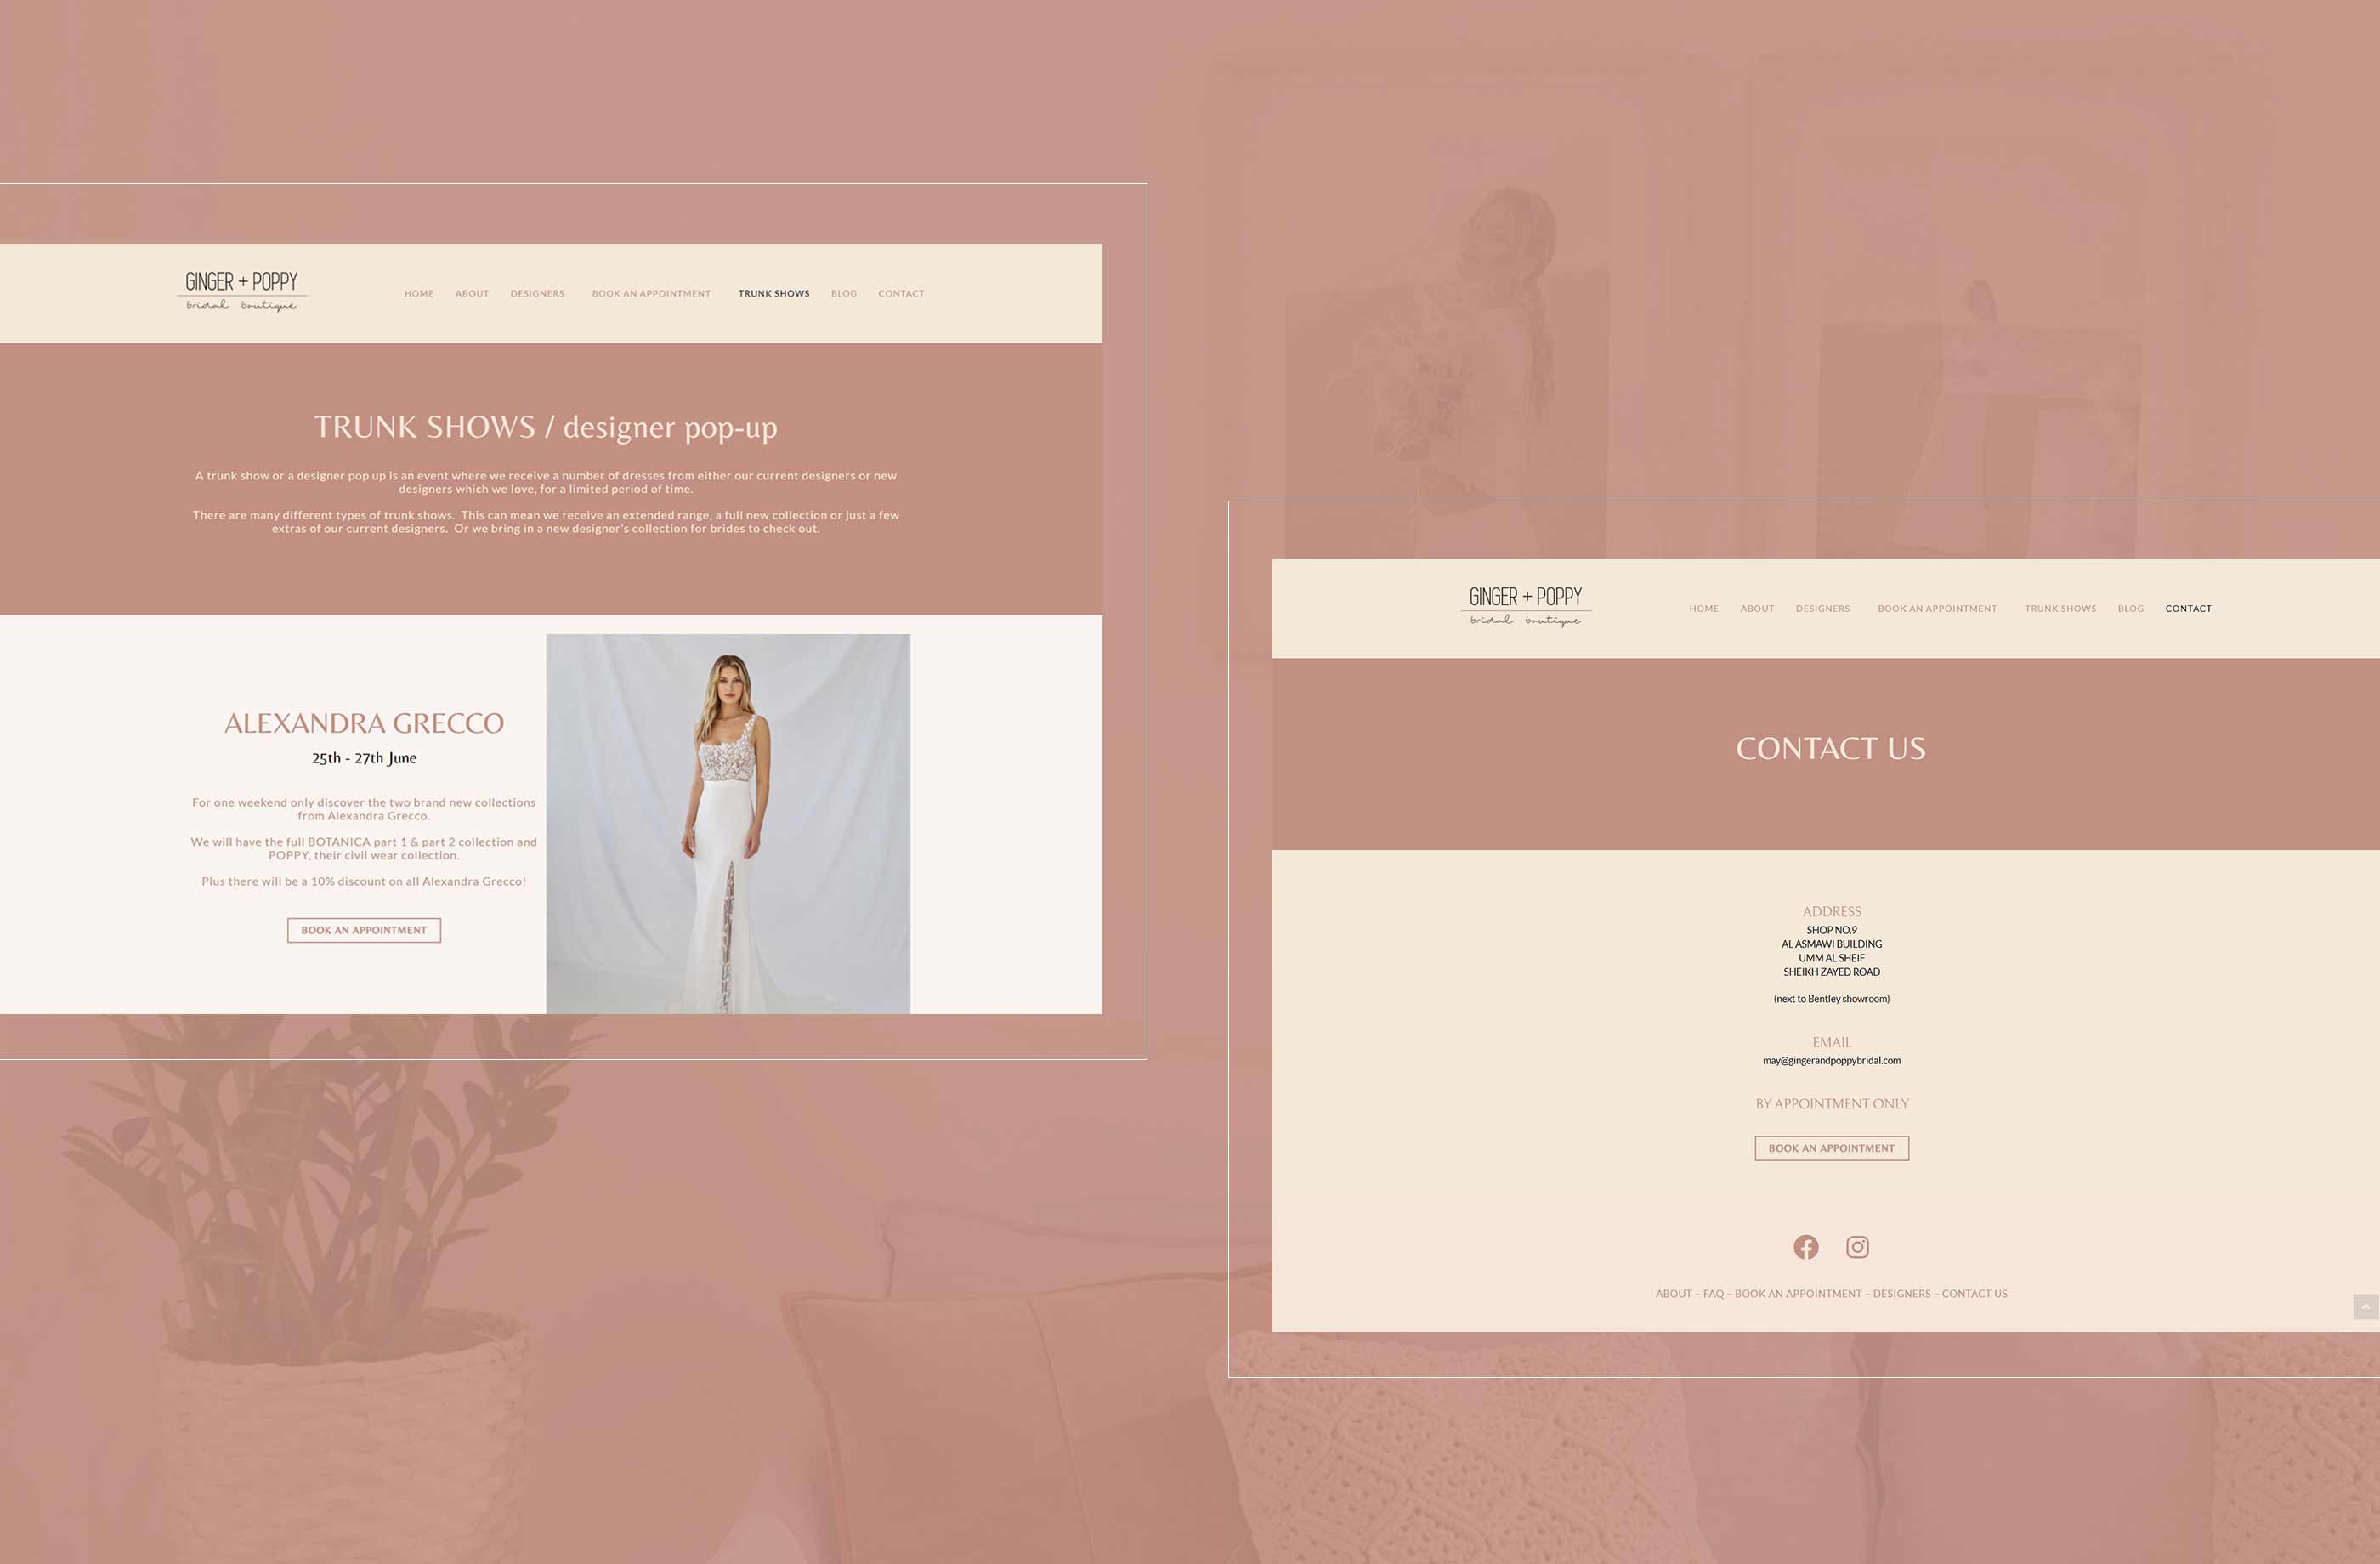Click the BOOK AN APPOINTMENT navigation link

click(651, 293)
